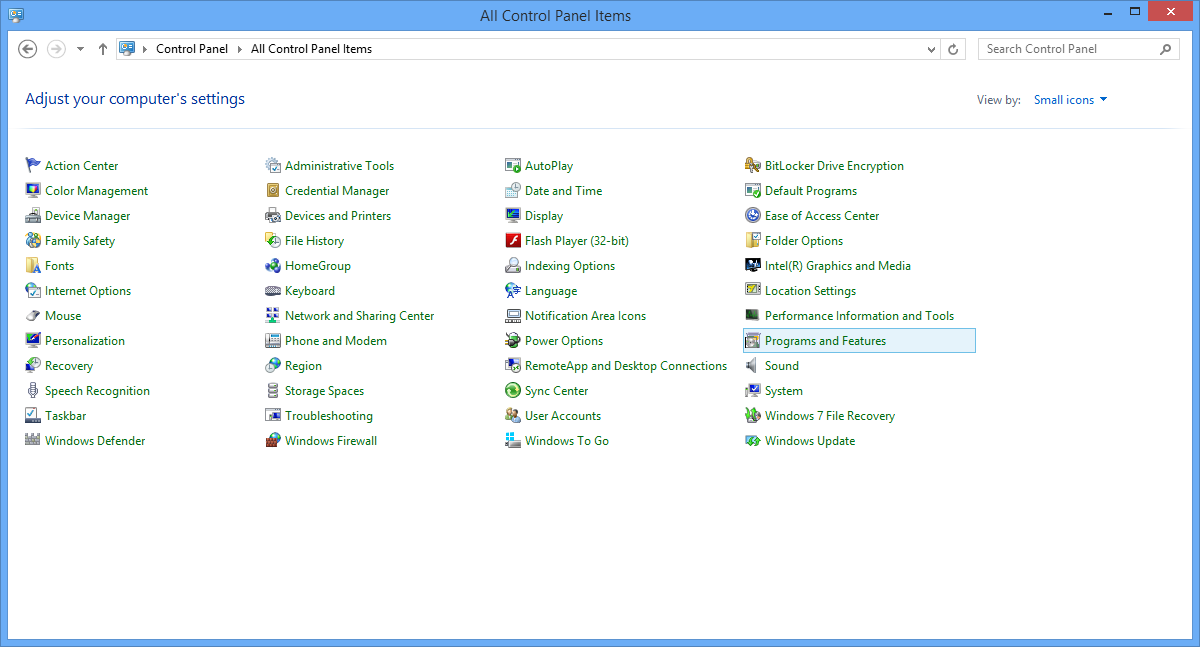Open the Power Options battery icon
The height and width of the screenshot is (647, 1200).
513,341
